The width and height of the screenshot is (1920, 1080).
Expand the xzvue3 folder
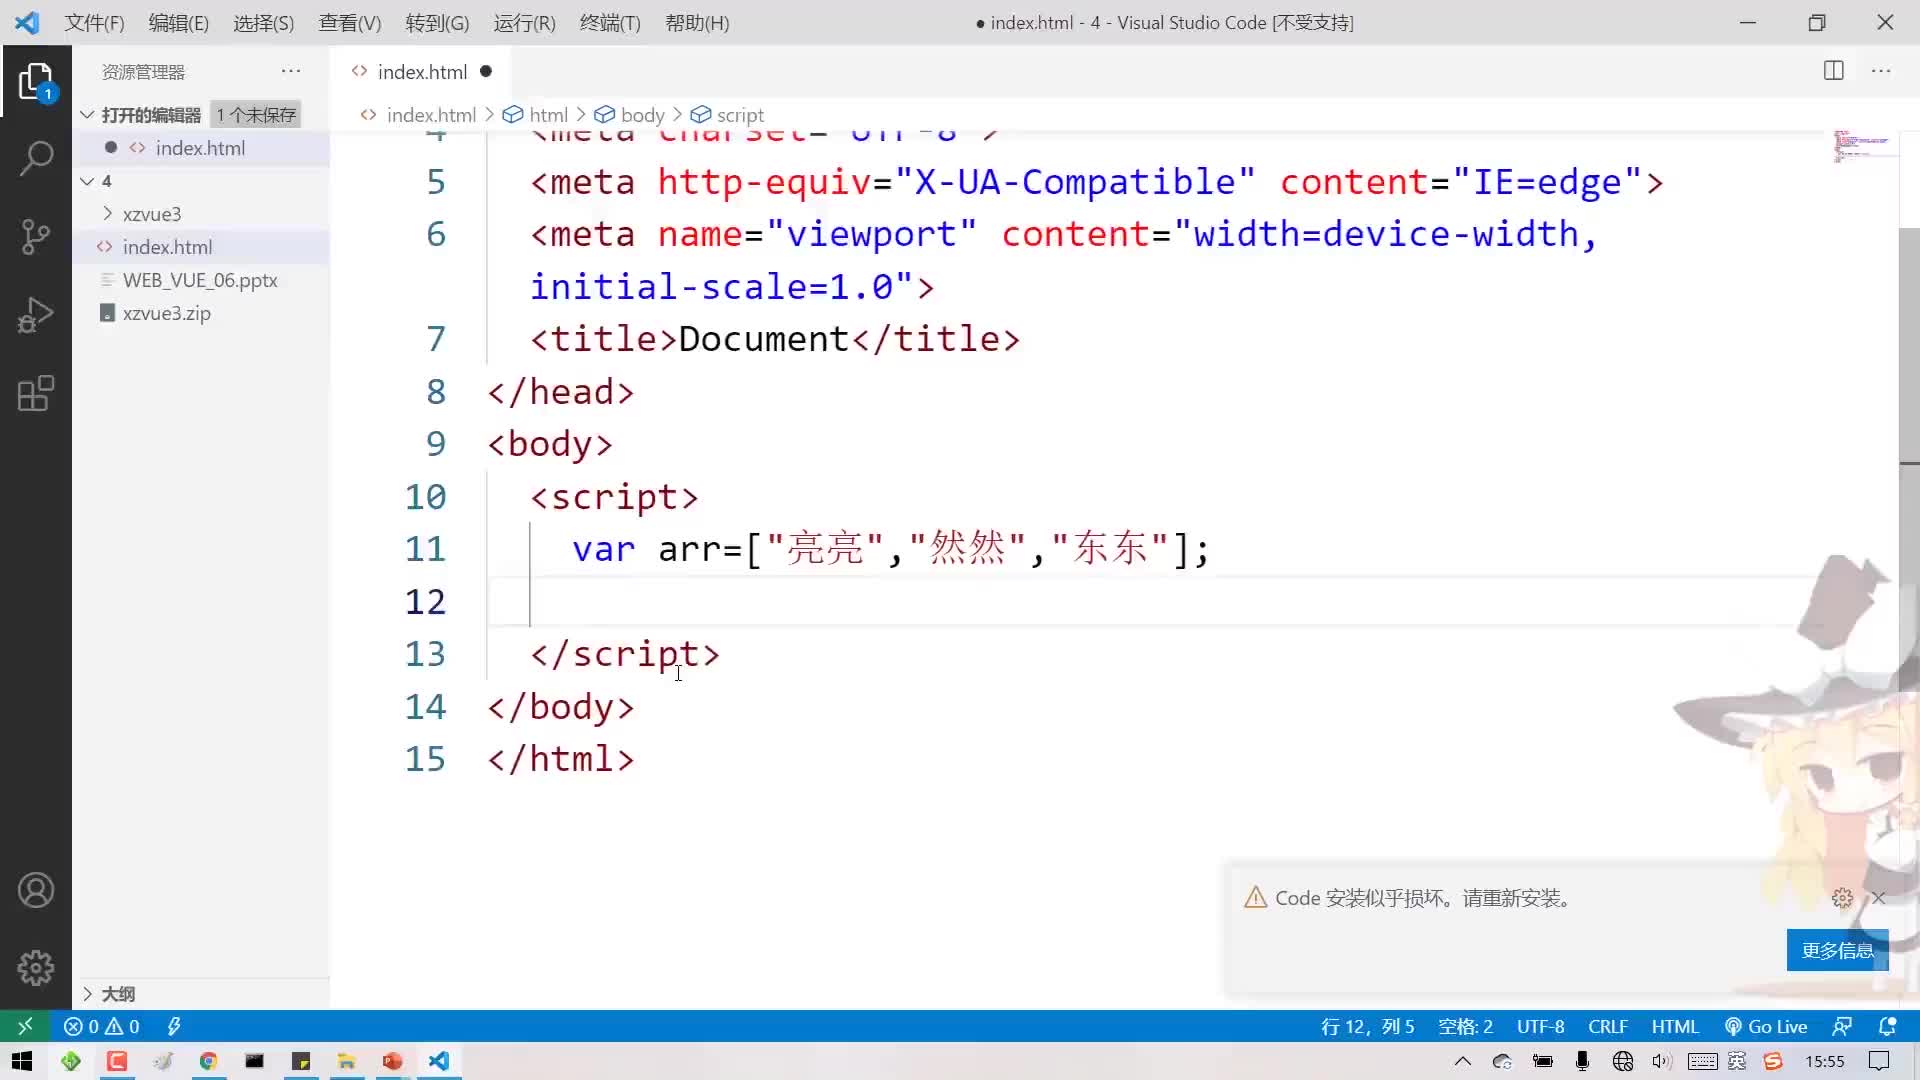pyautogui.click(x=152, y=214)
